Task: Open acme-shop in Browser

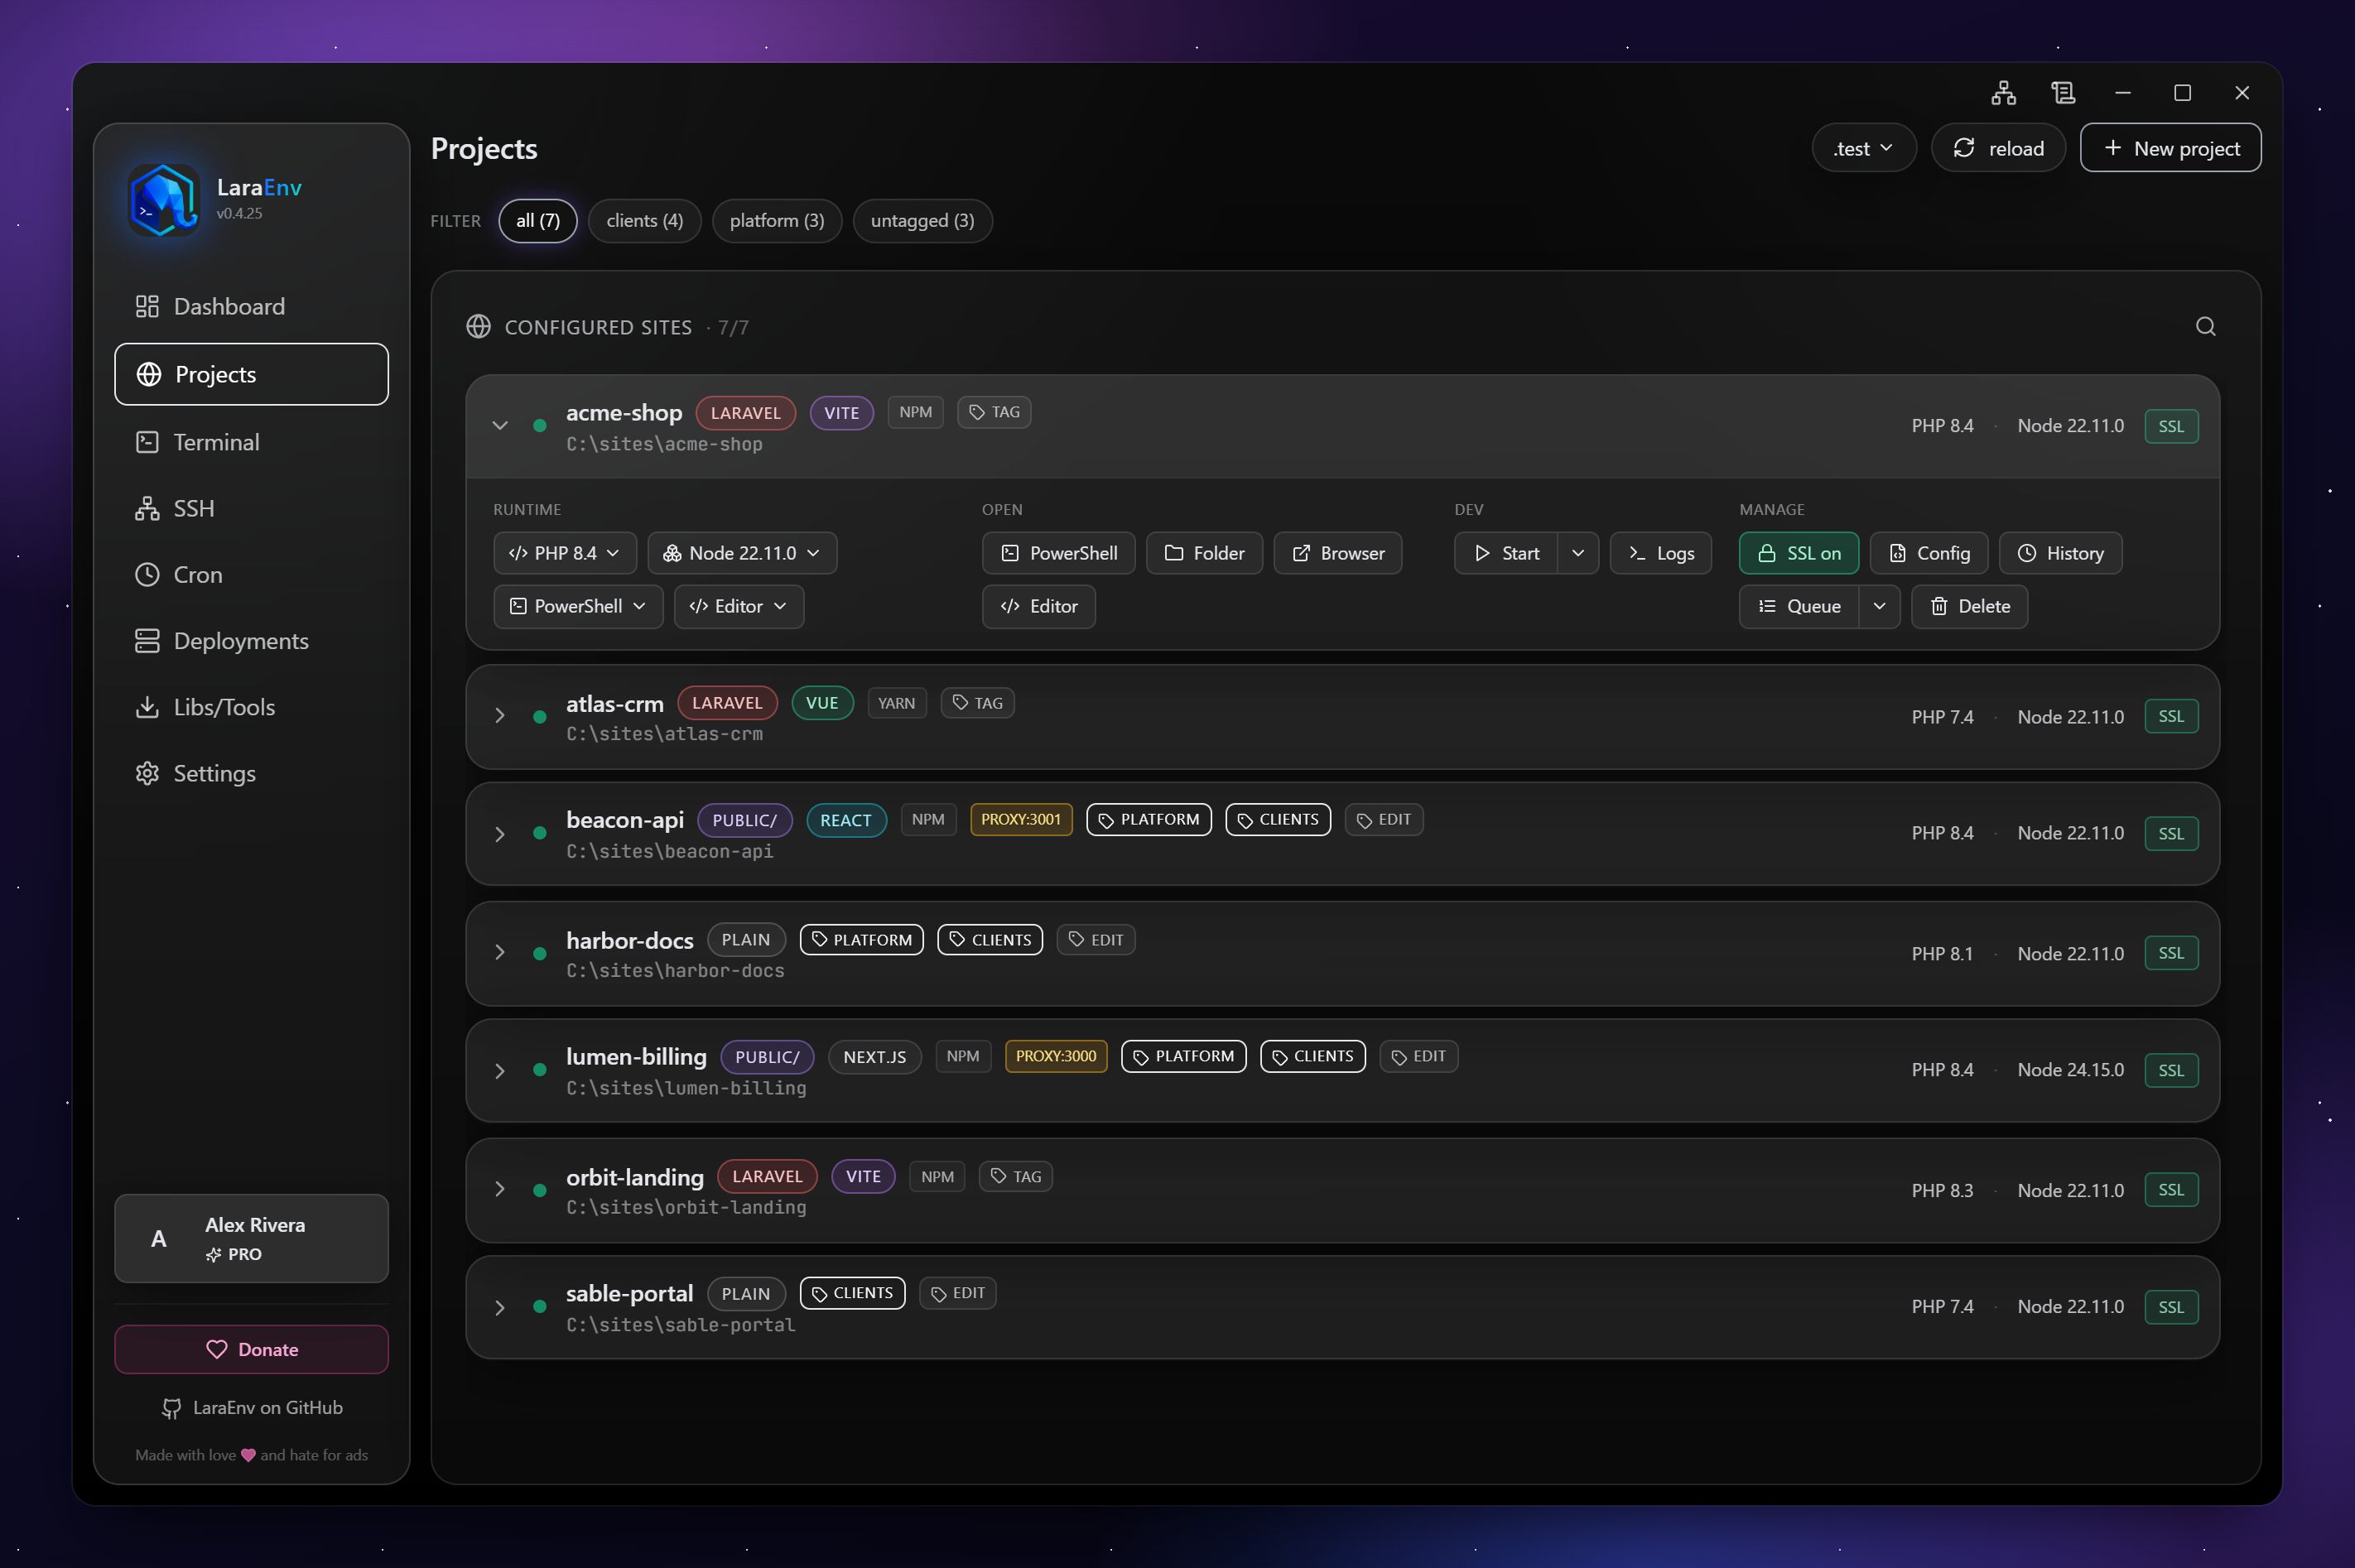Action: click(x=1337, y=553)
